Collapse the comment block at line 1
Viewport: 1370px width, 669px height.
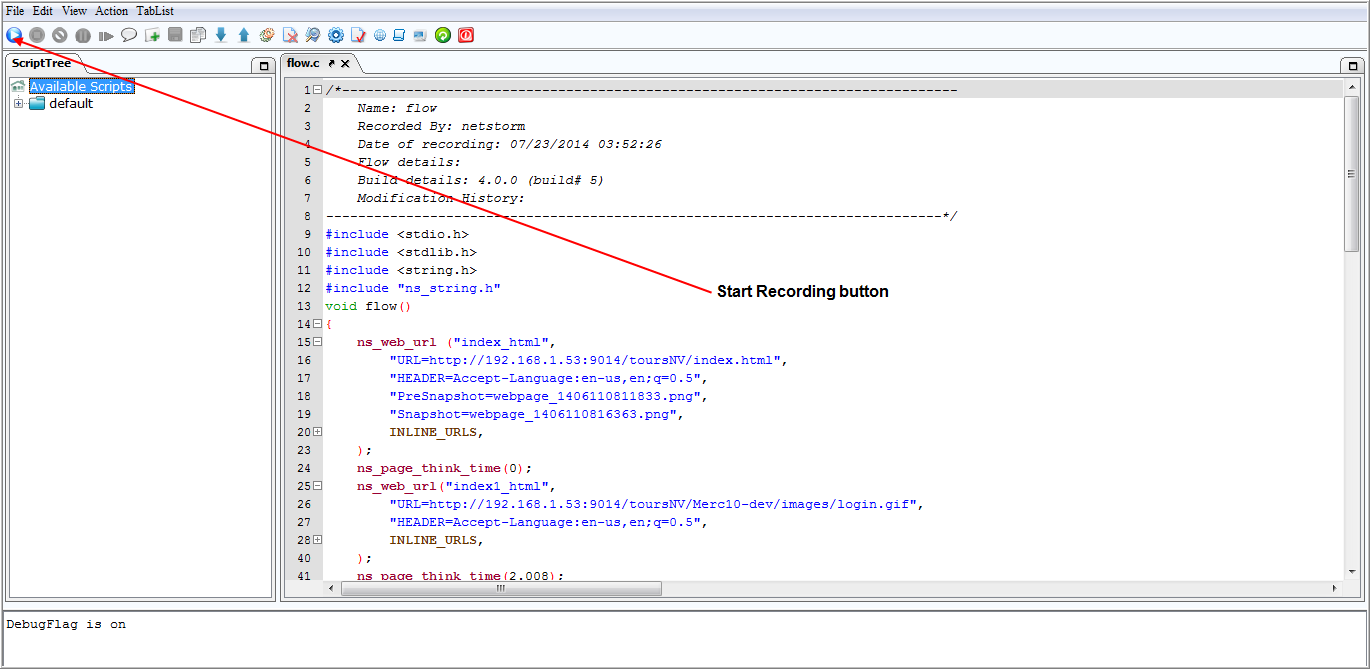(317, 90)
